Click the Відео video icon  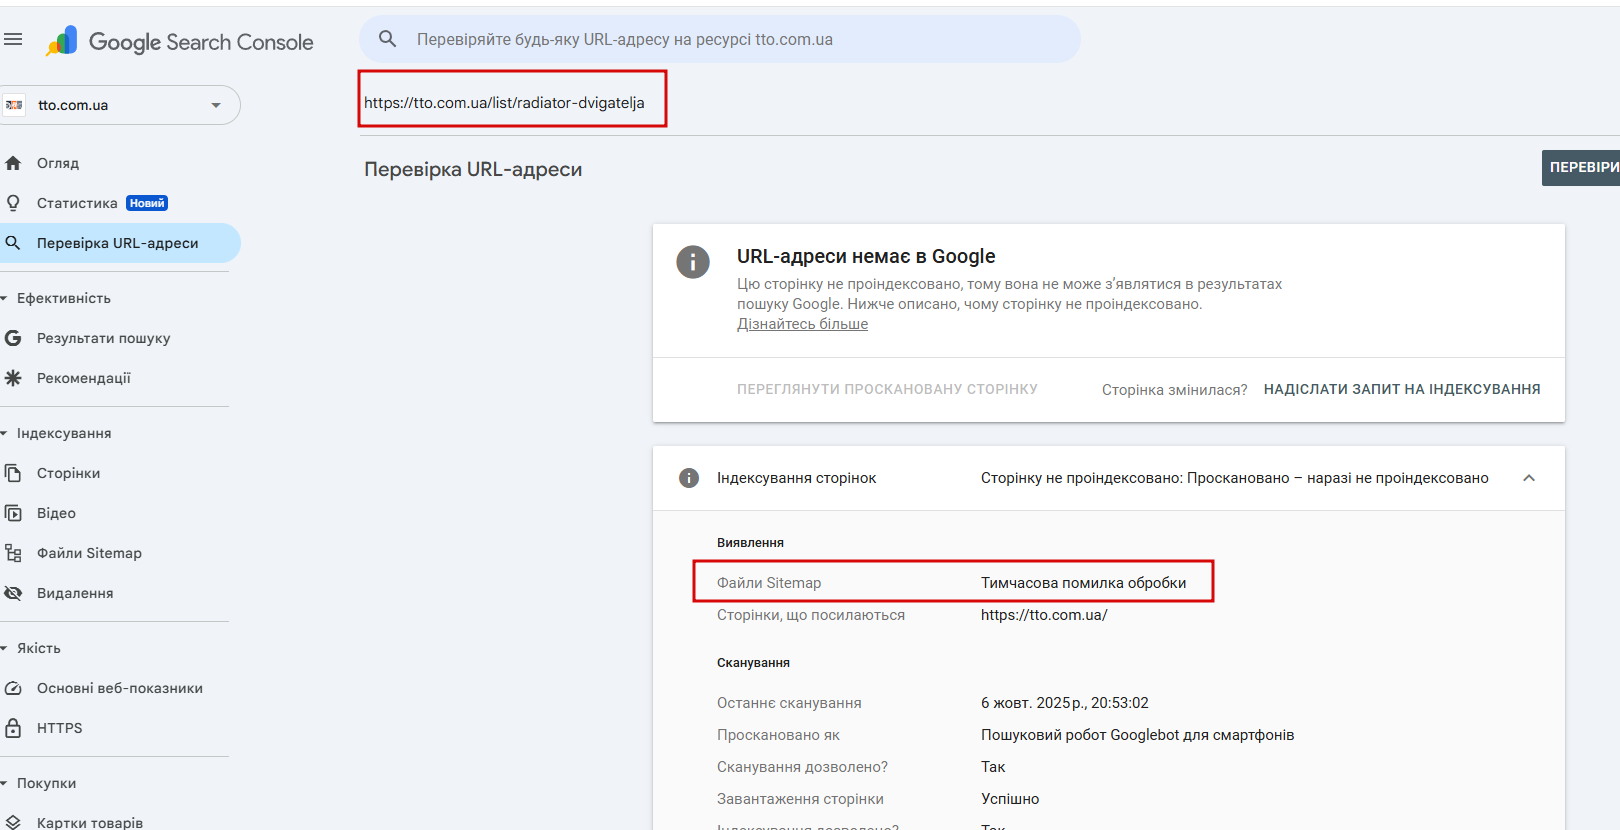pyautogui.click(x=13, y=513)
